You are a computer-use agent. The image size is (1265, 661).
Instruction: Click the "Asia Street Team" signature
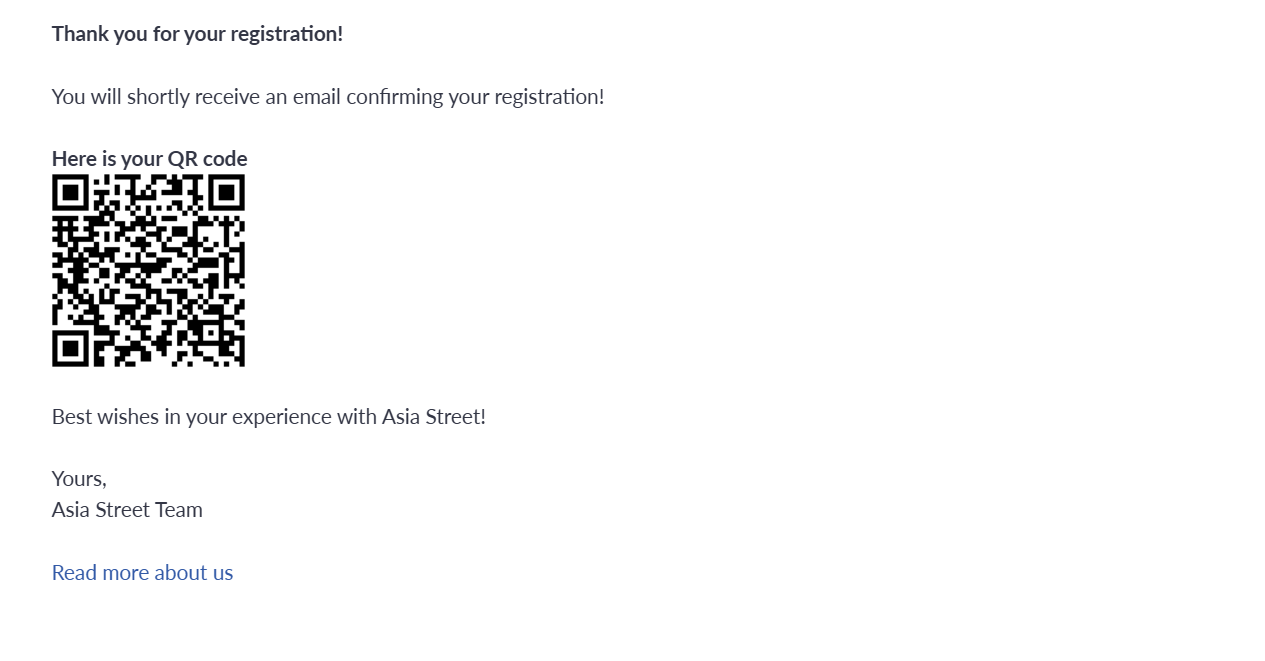(x=127, y=510)
